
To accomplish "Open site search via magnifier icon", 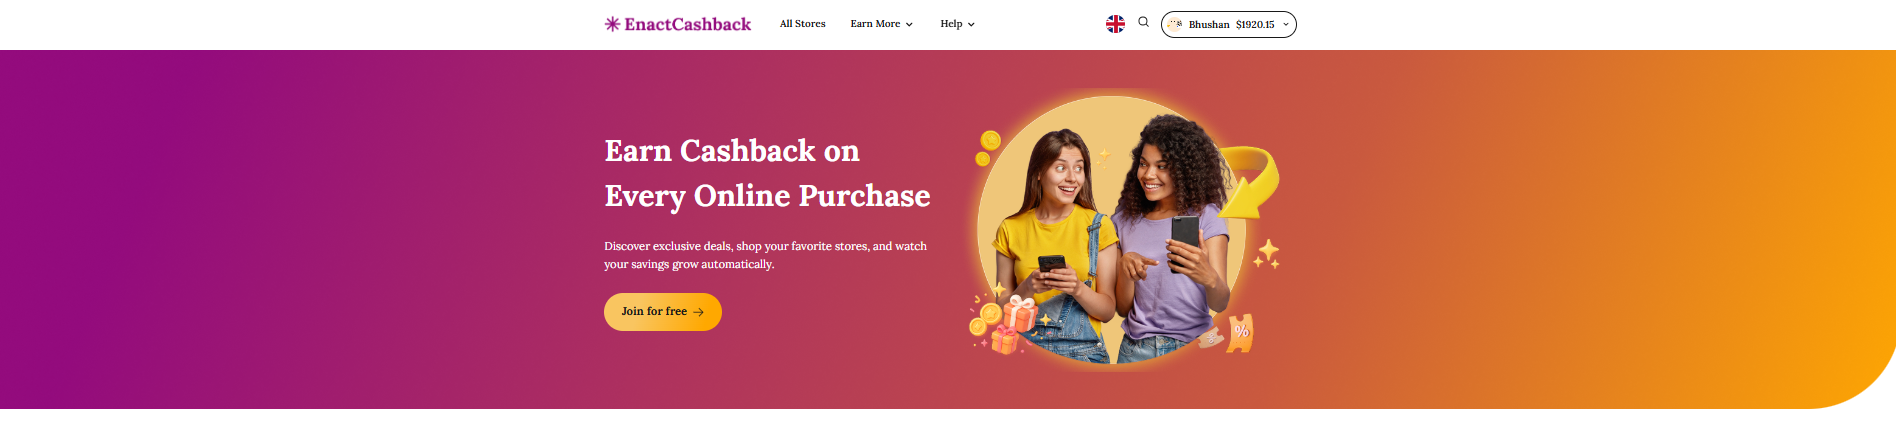I will [1143, 22].
